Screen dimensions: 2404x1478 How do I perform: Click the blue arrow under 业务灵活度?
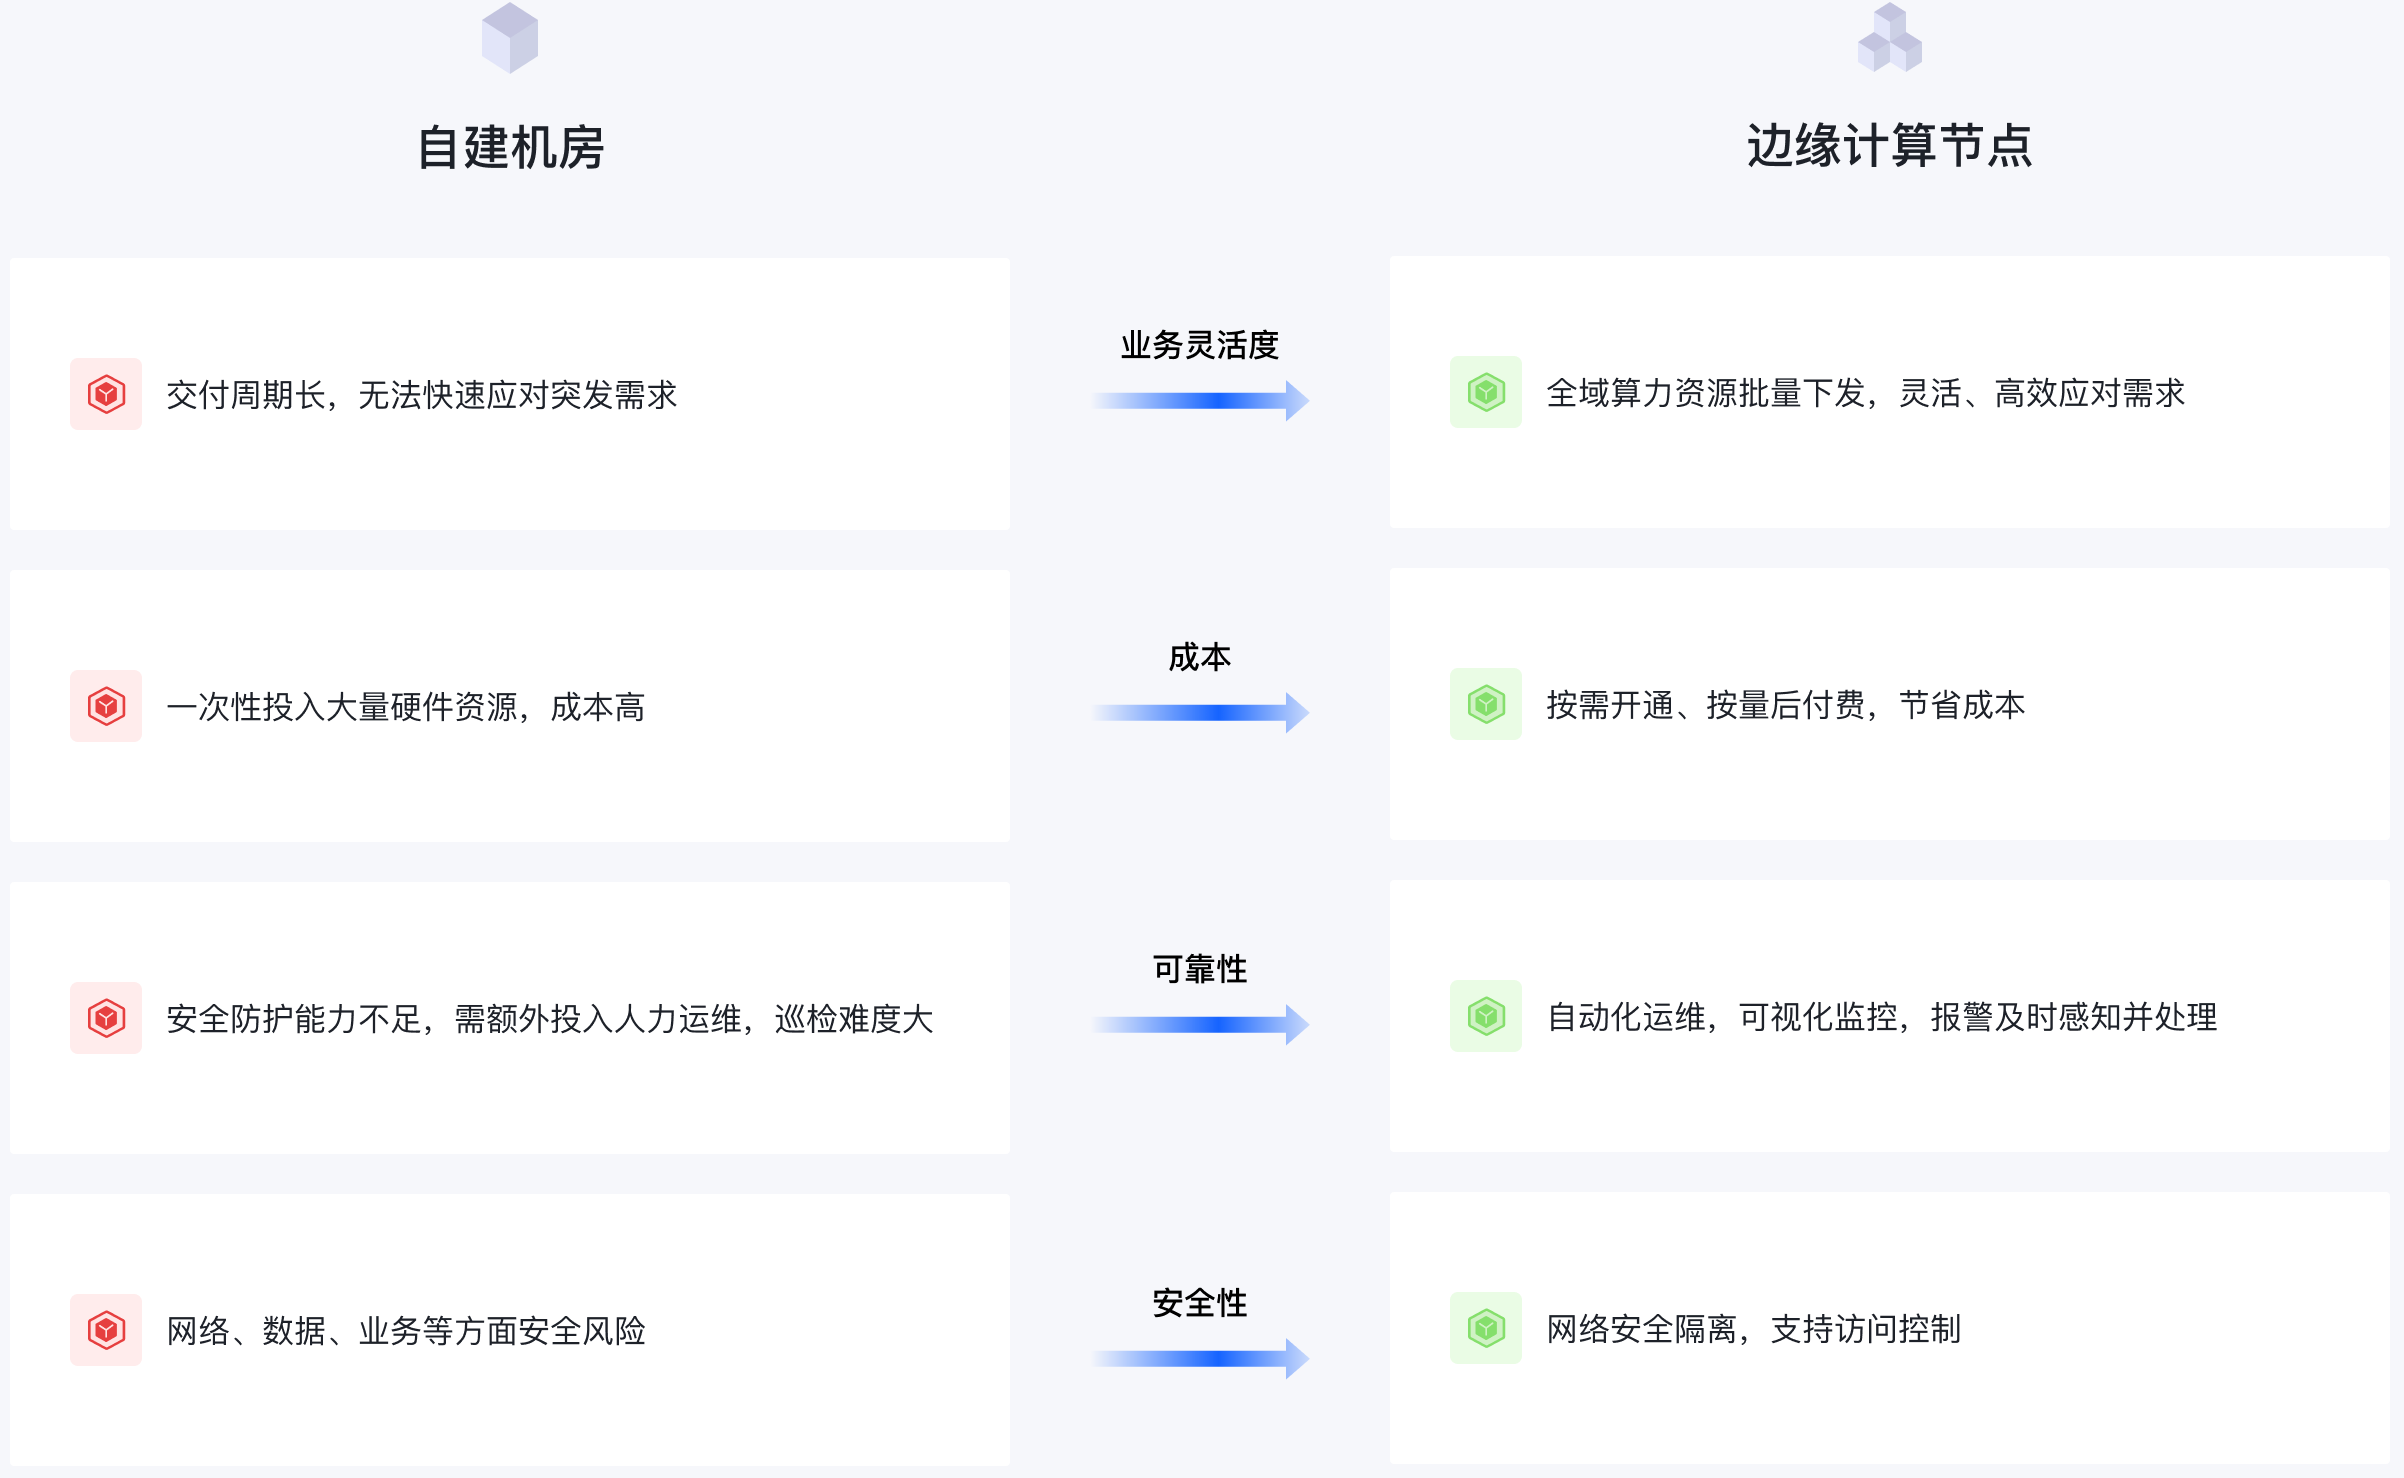coord(1200,401)
